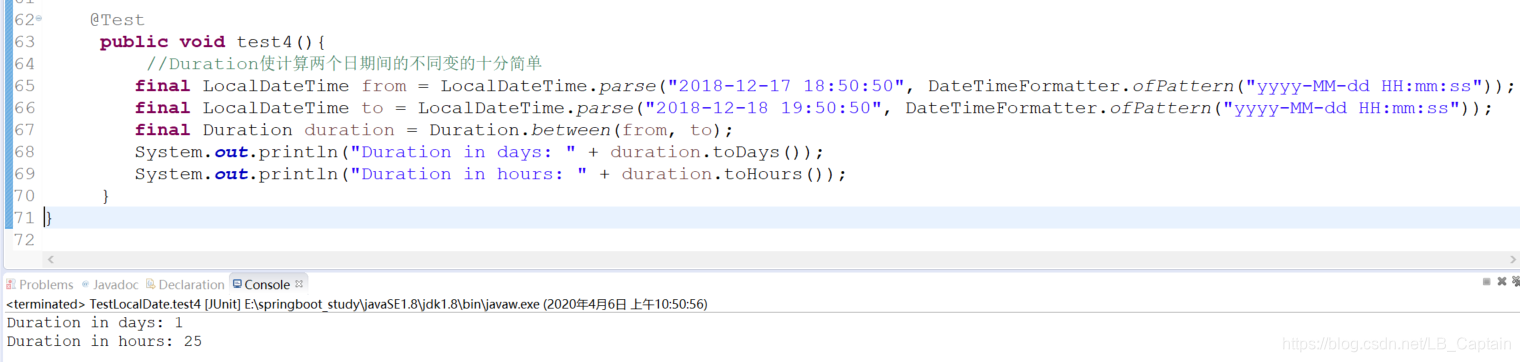This screenshot has height=362, width=1520.
Task: Click the variable name 'to' on line 66
Action: (372, 108)
